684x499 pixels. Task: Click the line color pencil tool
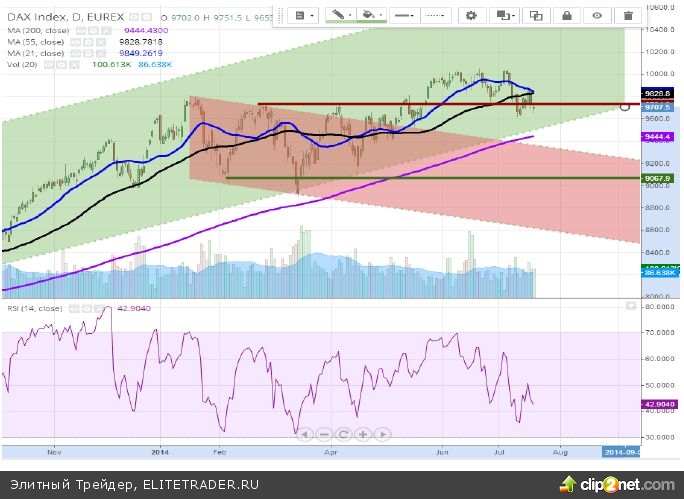pyautogui.click(x=343, y=16)
